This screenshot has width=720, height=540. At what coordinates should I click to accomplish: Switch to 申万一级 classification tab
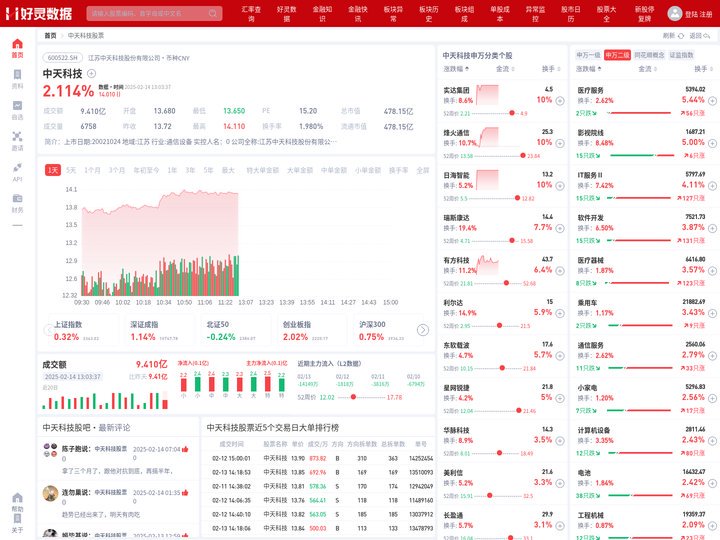point(588,55)
